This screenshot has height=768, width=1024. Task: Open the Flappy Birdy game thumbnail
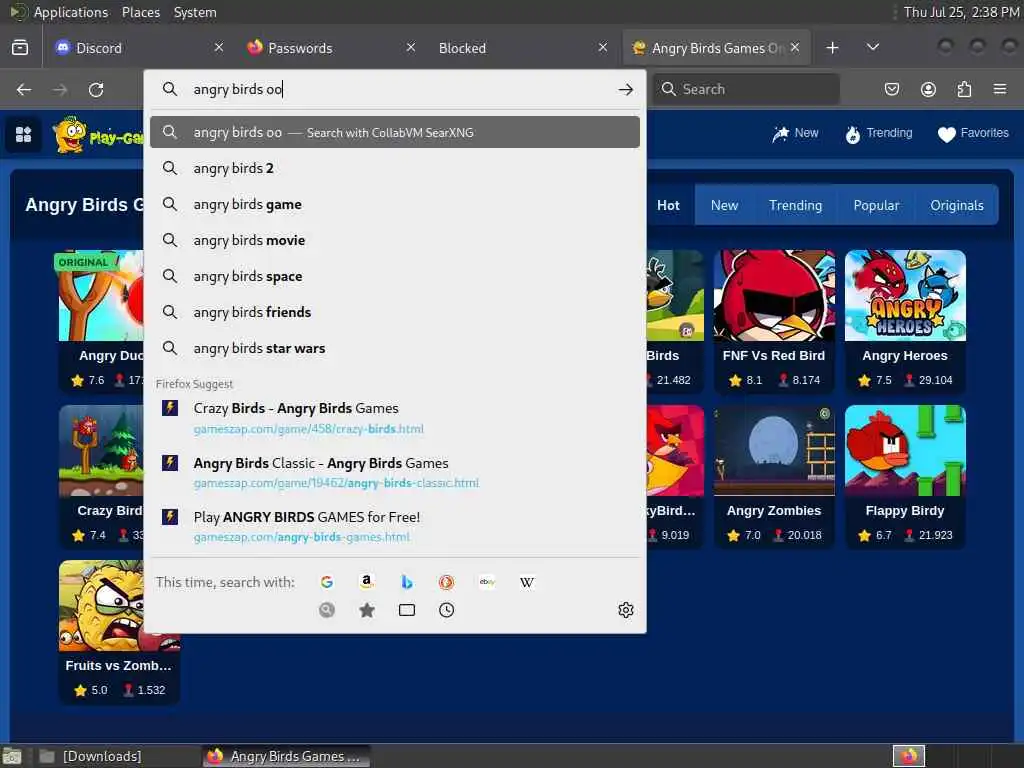[904, 451]
